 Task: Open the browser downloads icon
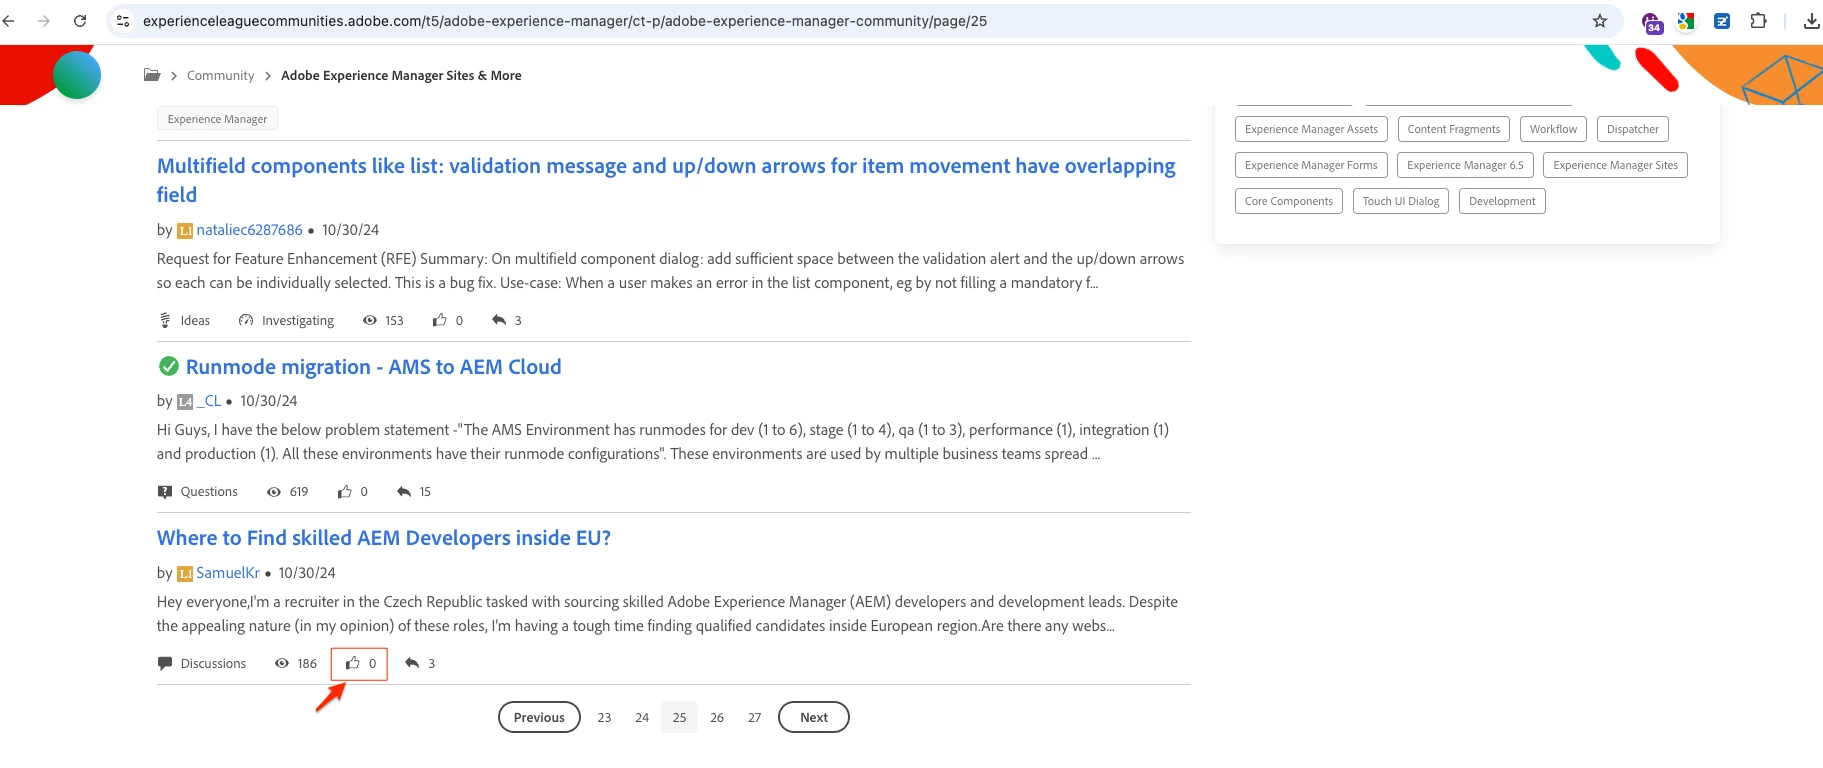coord(1811,21)
